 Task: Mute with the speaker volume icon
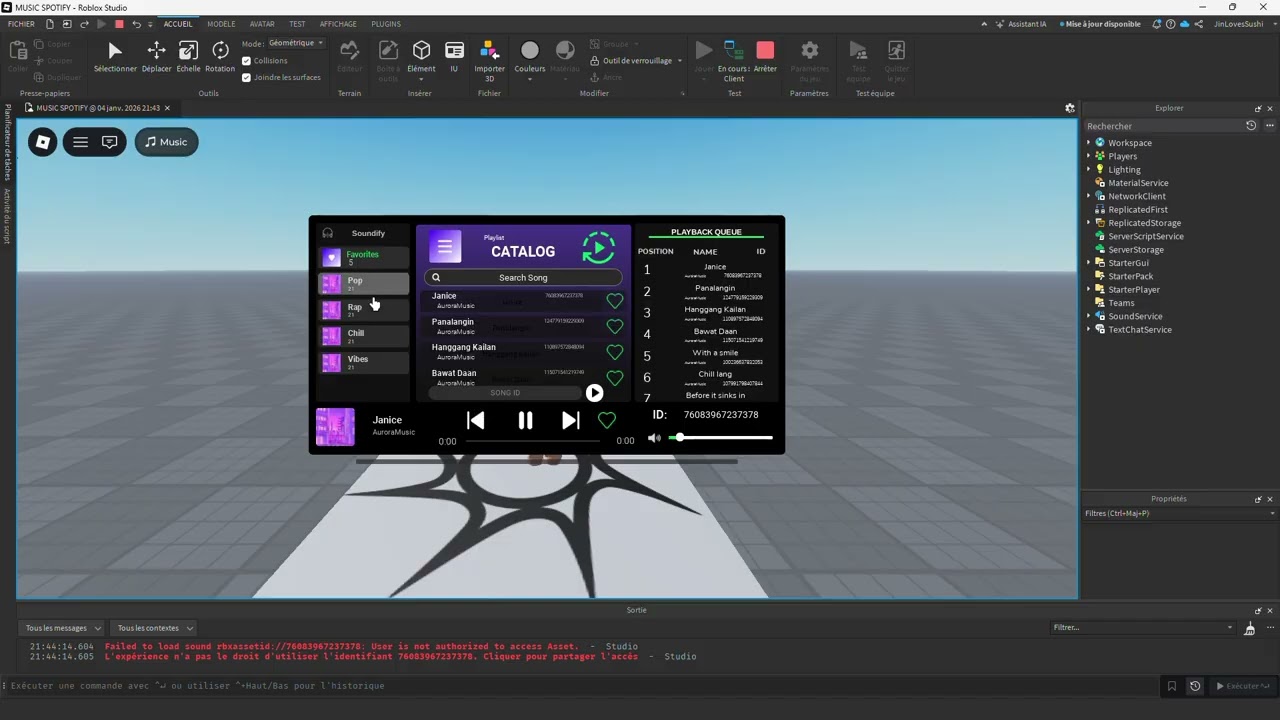654,438
